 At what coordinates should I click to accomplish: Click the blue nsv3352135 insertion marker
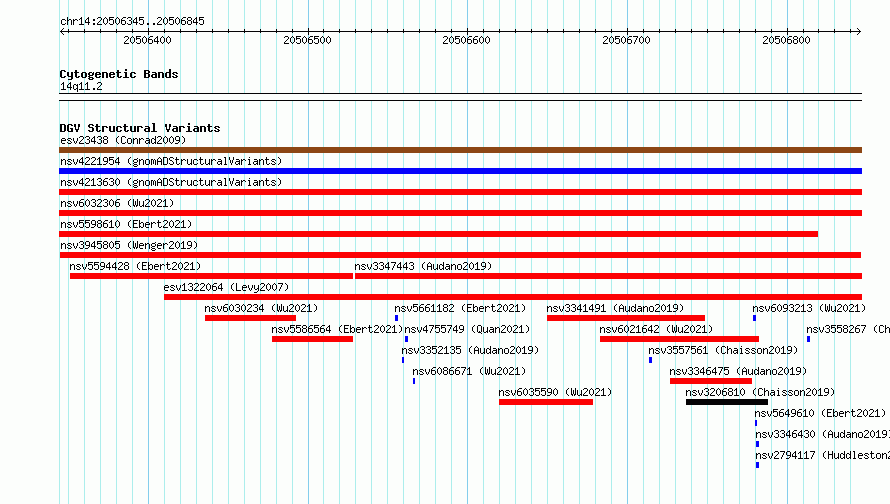pyautogui.click(x=403, y=360)
